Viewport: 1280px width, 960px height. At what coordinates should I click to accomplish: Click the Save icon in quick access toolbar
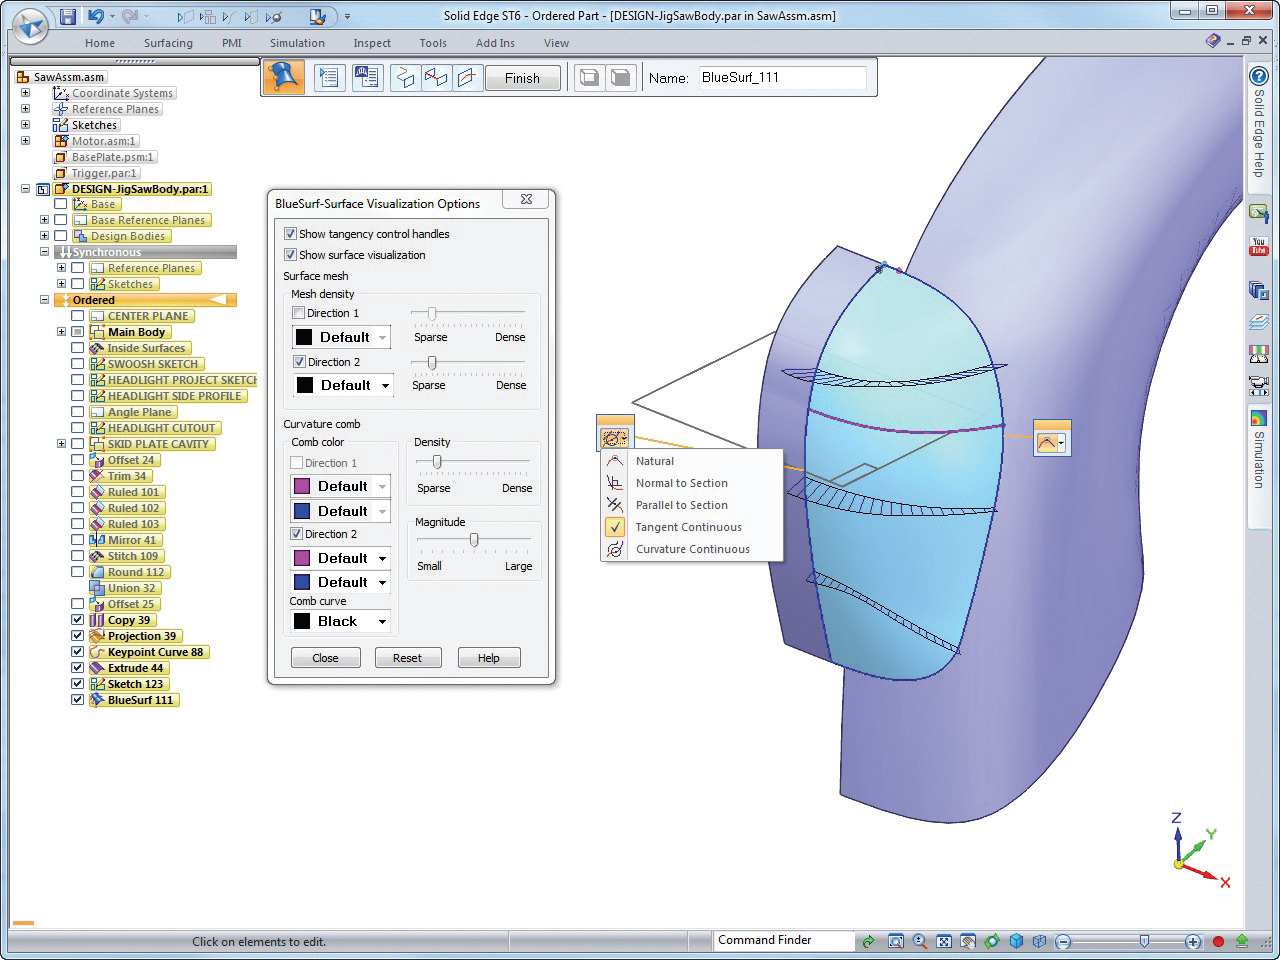67,16
